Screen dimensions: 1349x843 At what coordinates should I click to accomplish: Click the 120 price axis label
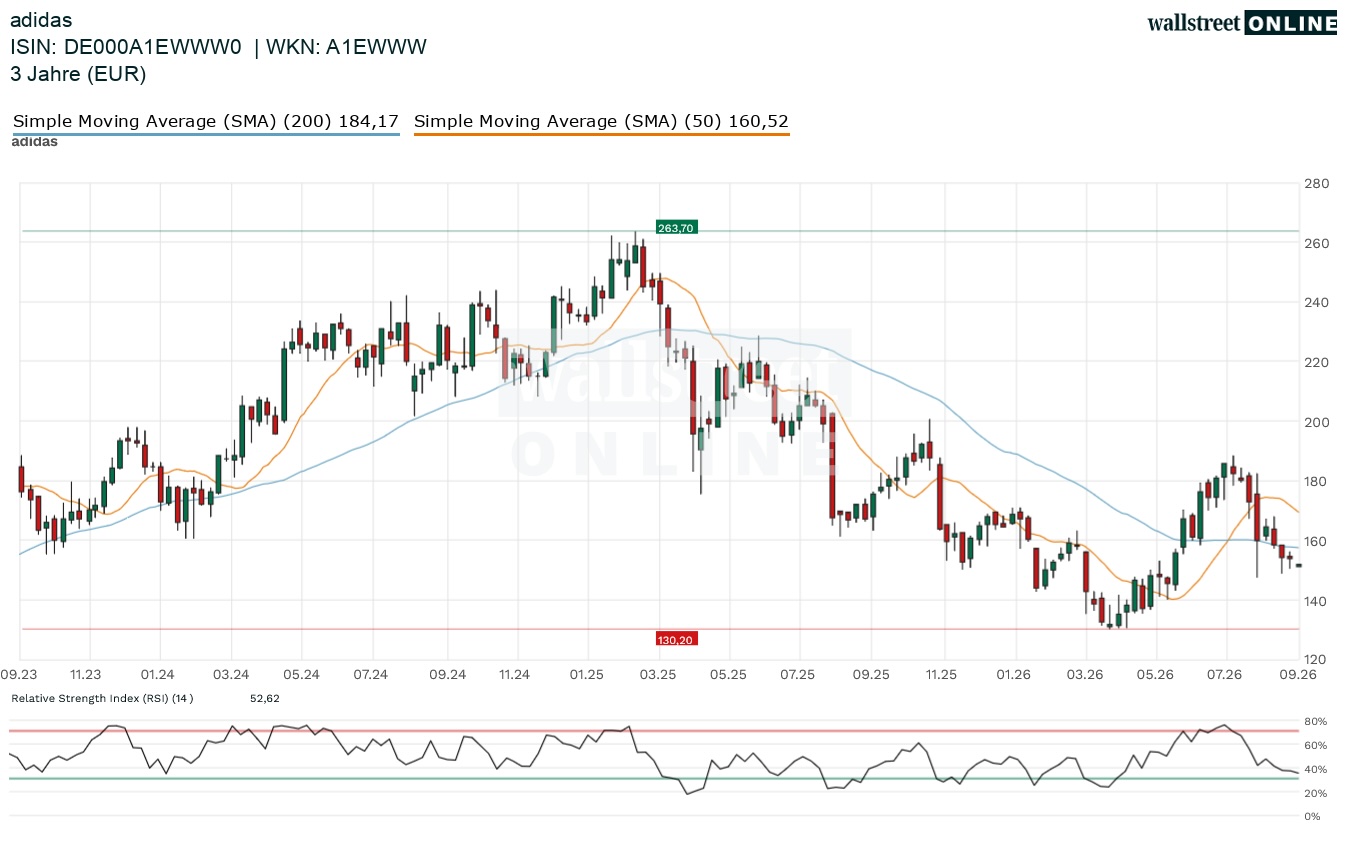coord(1316,660)
